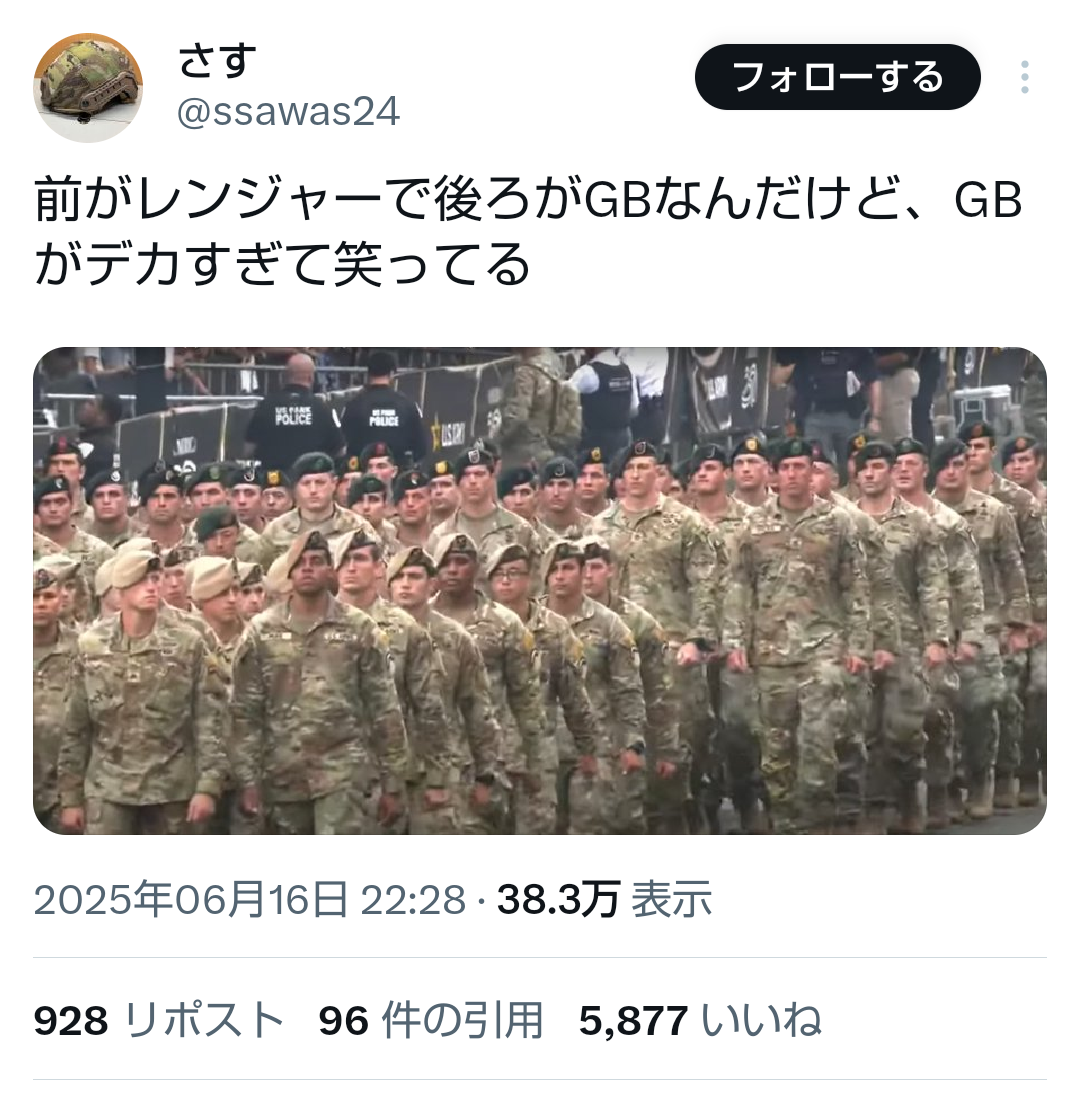Click the いいね label text
This screenshot has height=1093, width=1080.
(761, 1021)
